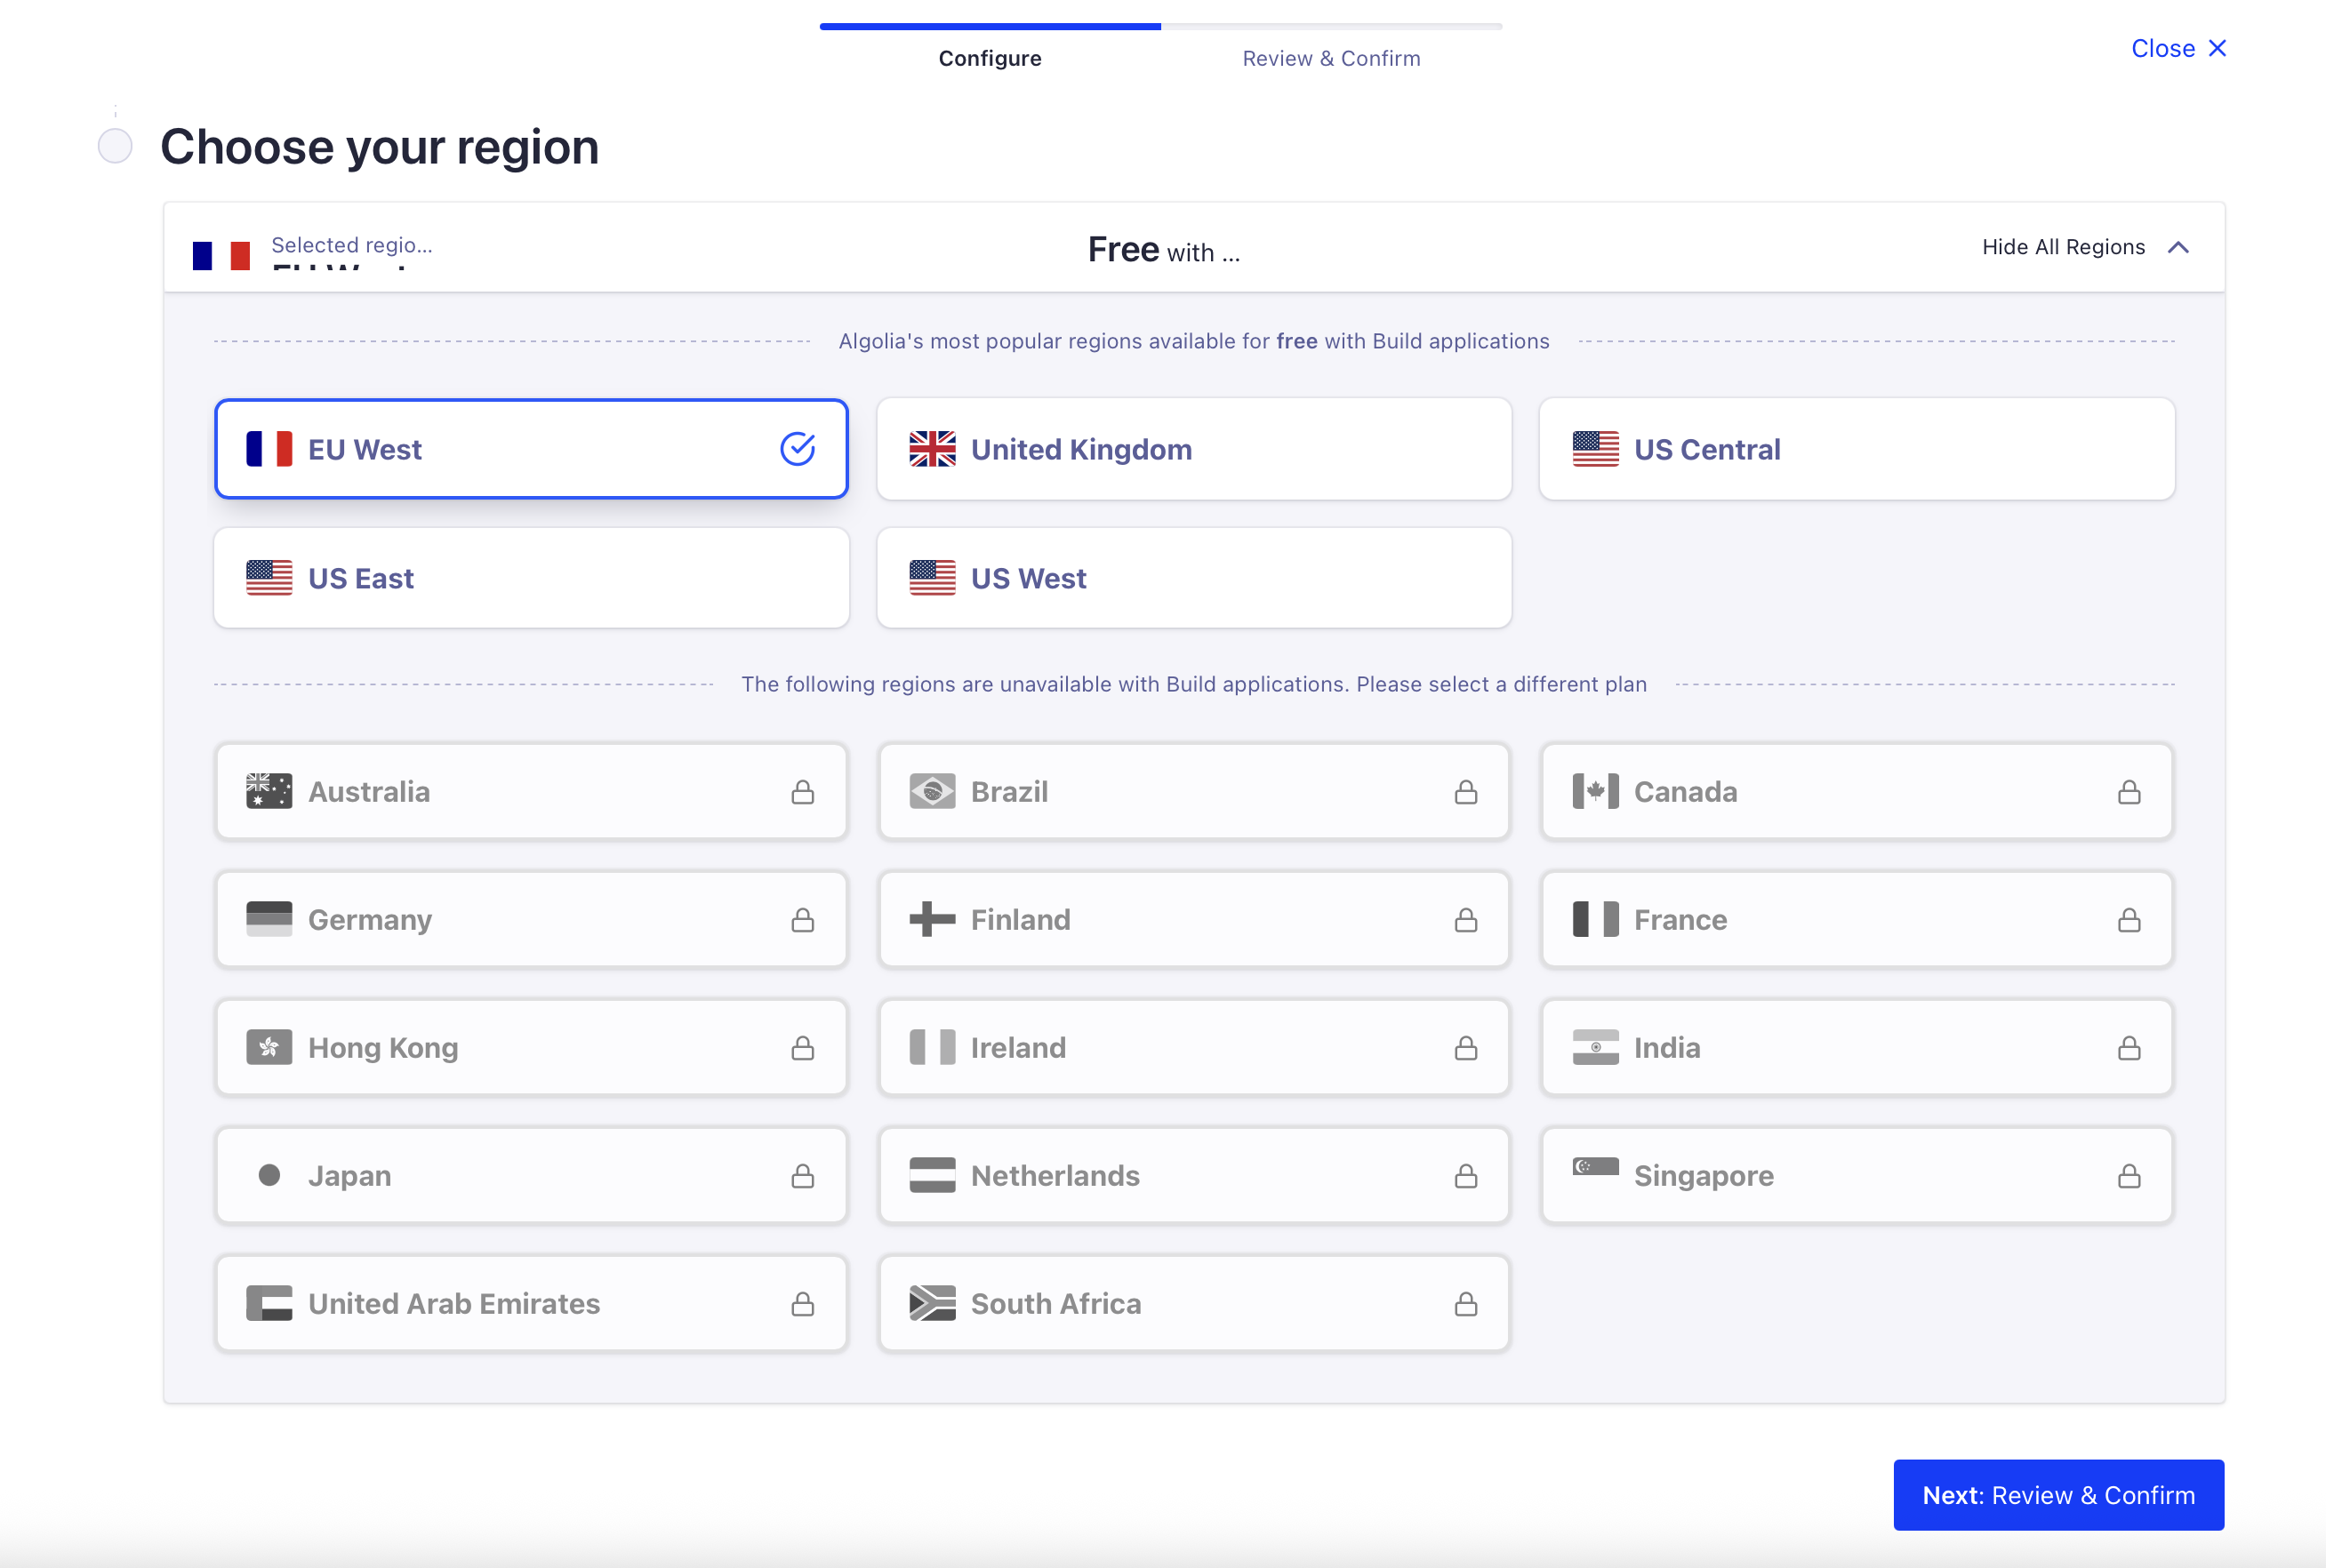This screenshot has height=1568, width=2326.
Task: Select the US Central region option
Action: (1856, 449)
